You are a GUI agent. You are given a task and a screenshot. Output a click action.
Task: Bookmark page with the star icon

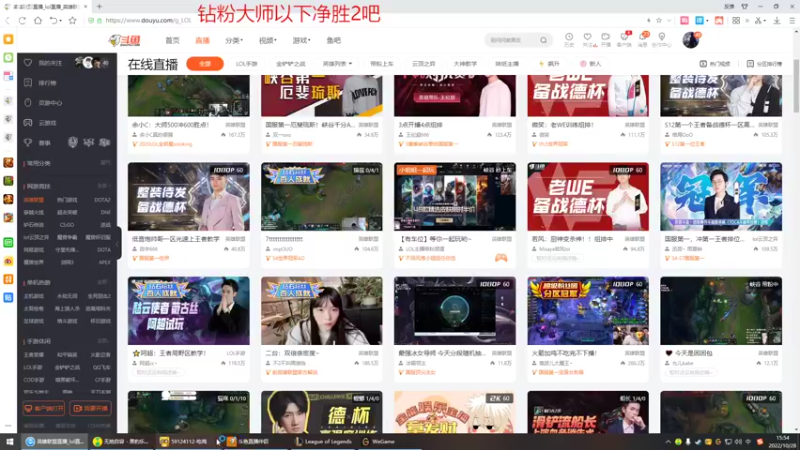tap(72, 20)
